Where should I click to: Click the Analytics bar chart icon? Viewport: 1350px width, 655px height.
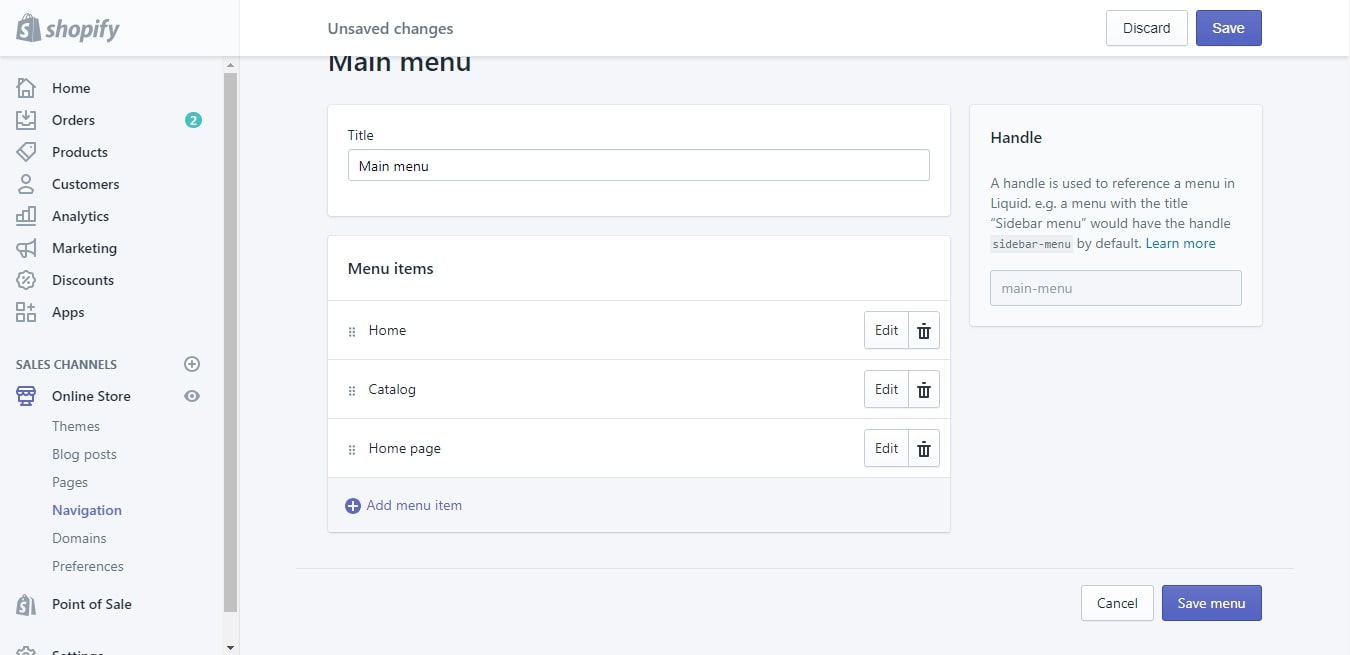[x=26, y=216]
